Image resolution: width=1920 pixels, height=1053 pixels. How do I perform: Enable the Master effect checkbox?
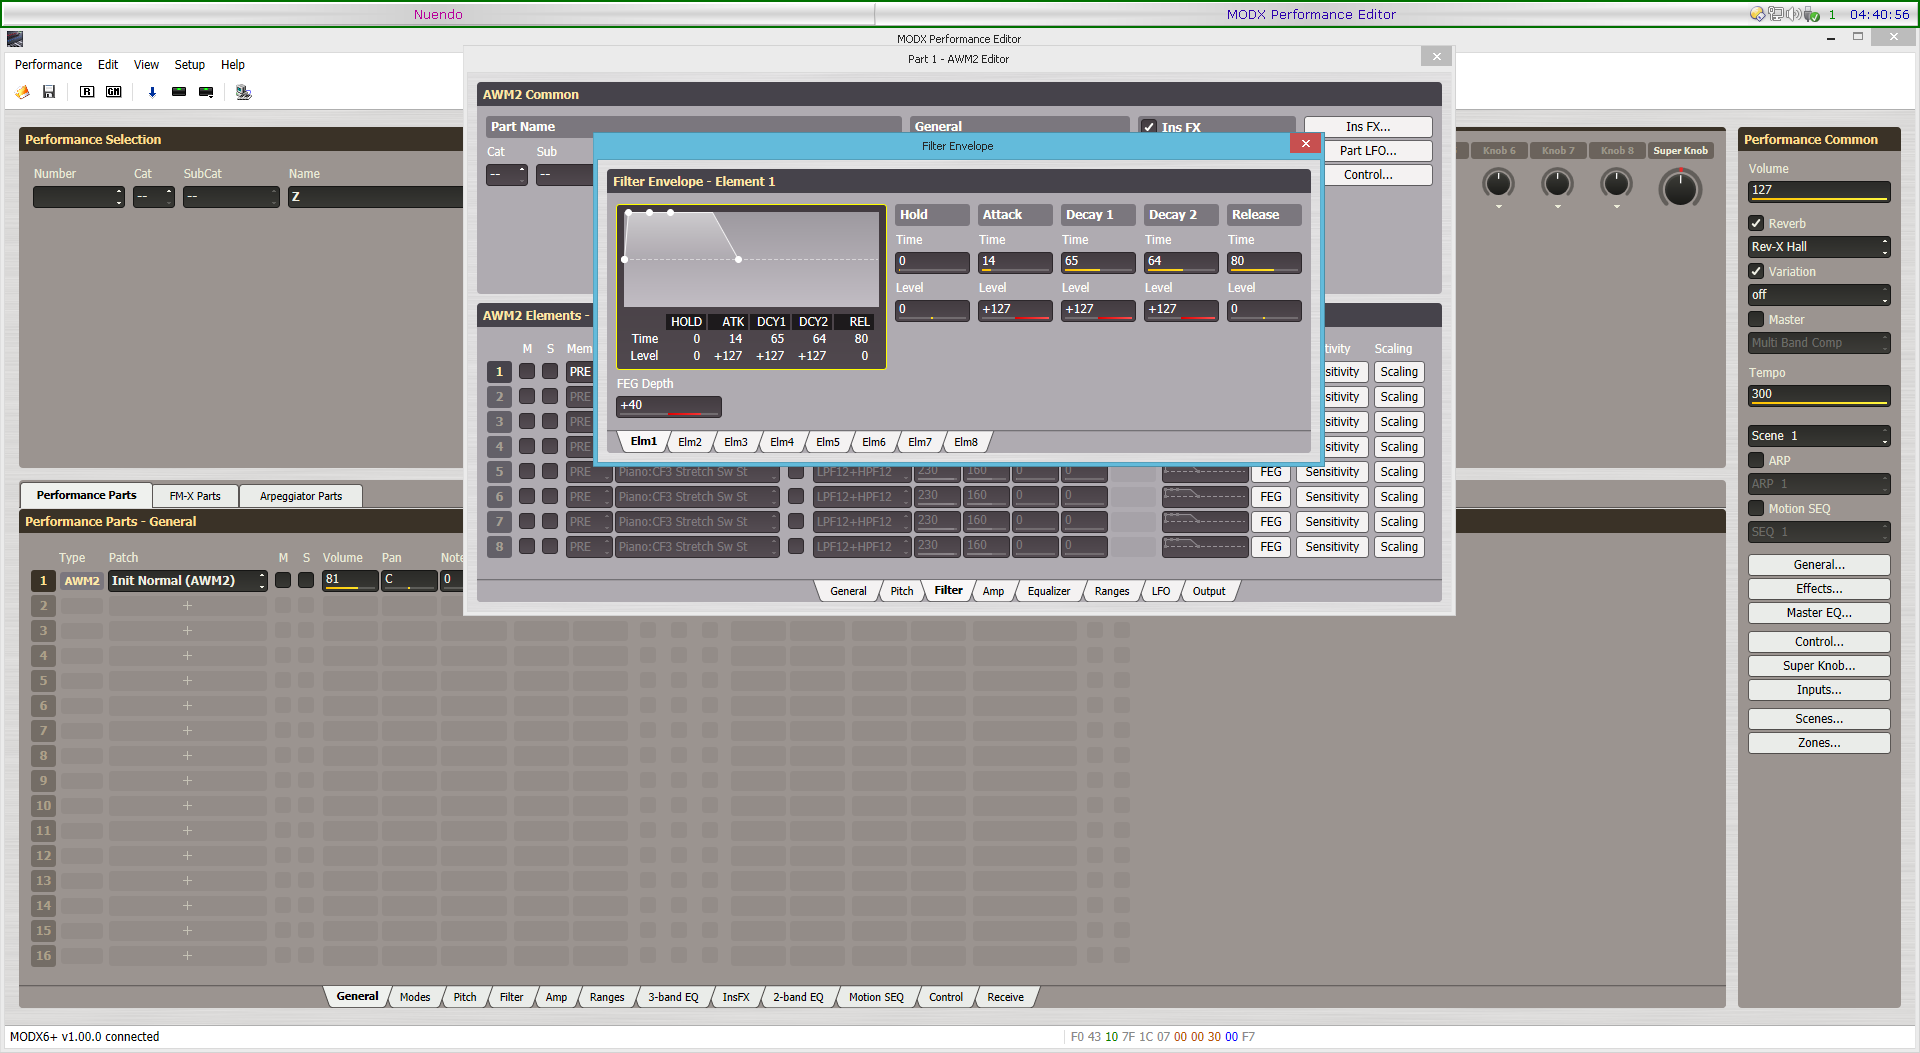[x=1756, y=319]
